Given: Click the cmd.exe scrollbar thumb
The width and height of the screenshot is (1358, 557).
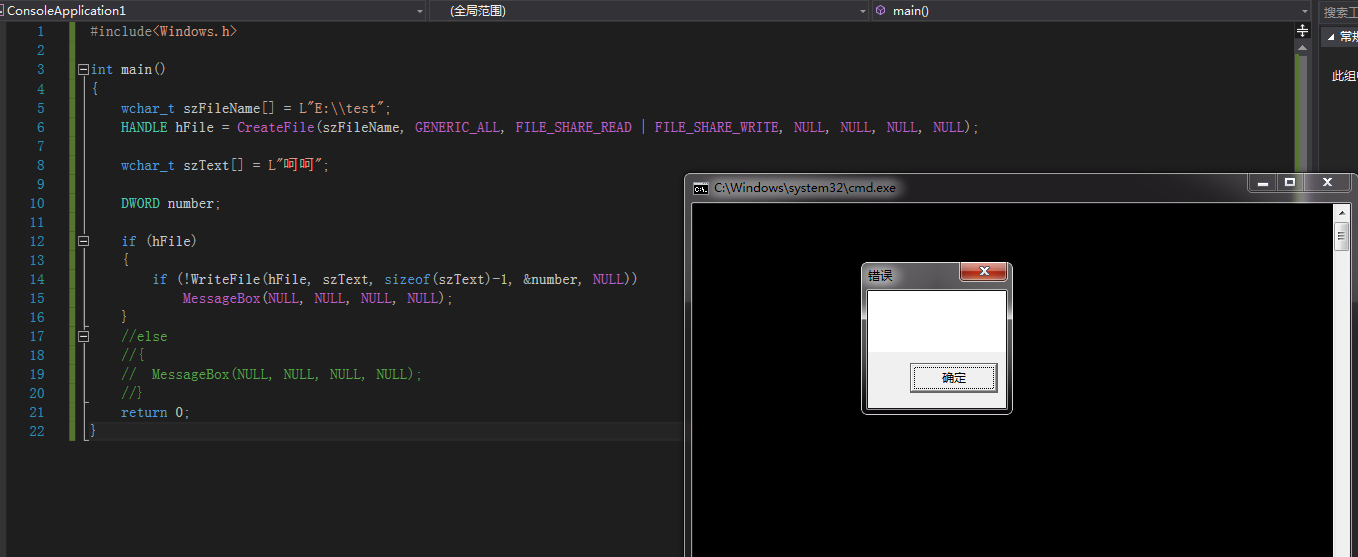Looking at the screenshot, I should coord(1342,237).
